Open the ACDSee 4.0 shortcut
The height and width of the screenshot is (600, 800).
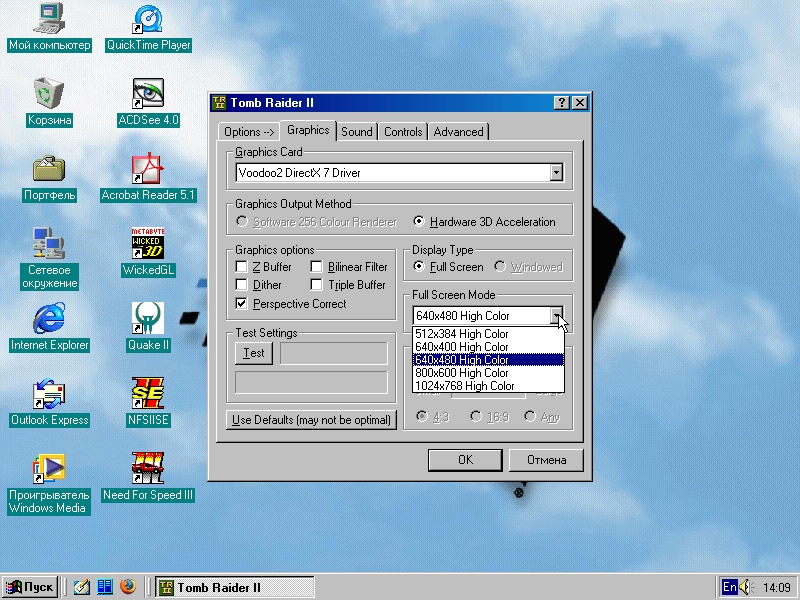point(148,94)
